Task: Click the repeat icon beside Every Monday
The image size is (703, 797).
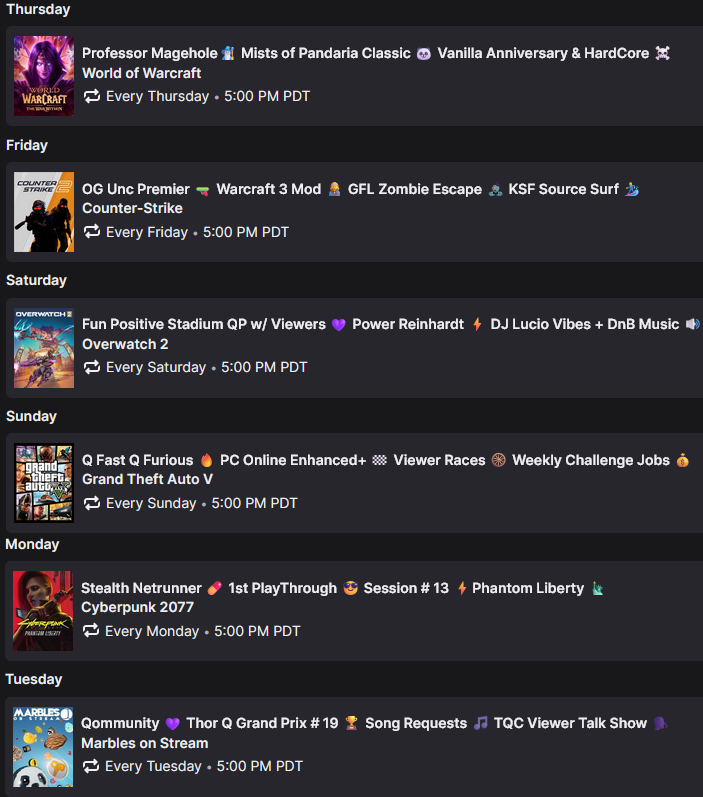Action: 90,631
